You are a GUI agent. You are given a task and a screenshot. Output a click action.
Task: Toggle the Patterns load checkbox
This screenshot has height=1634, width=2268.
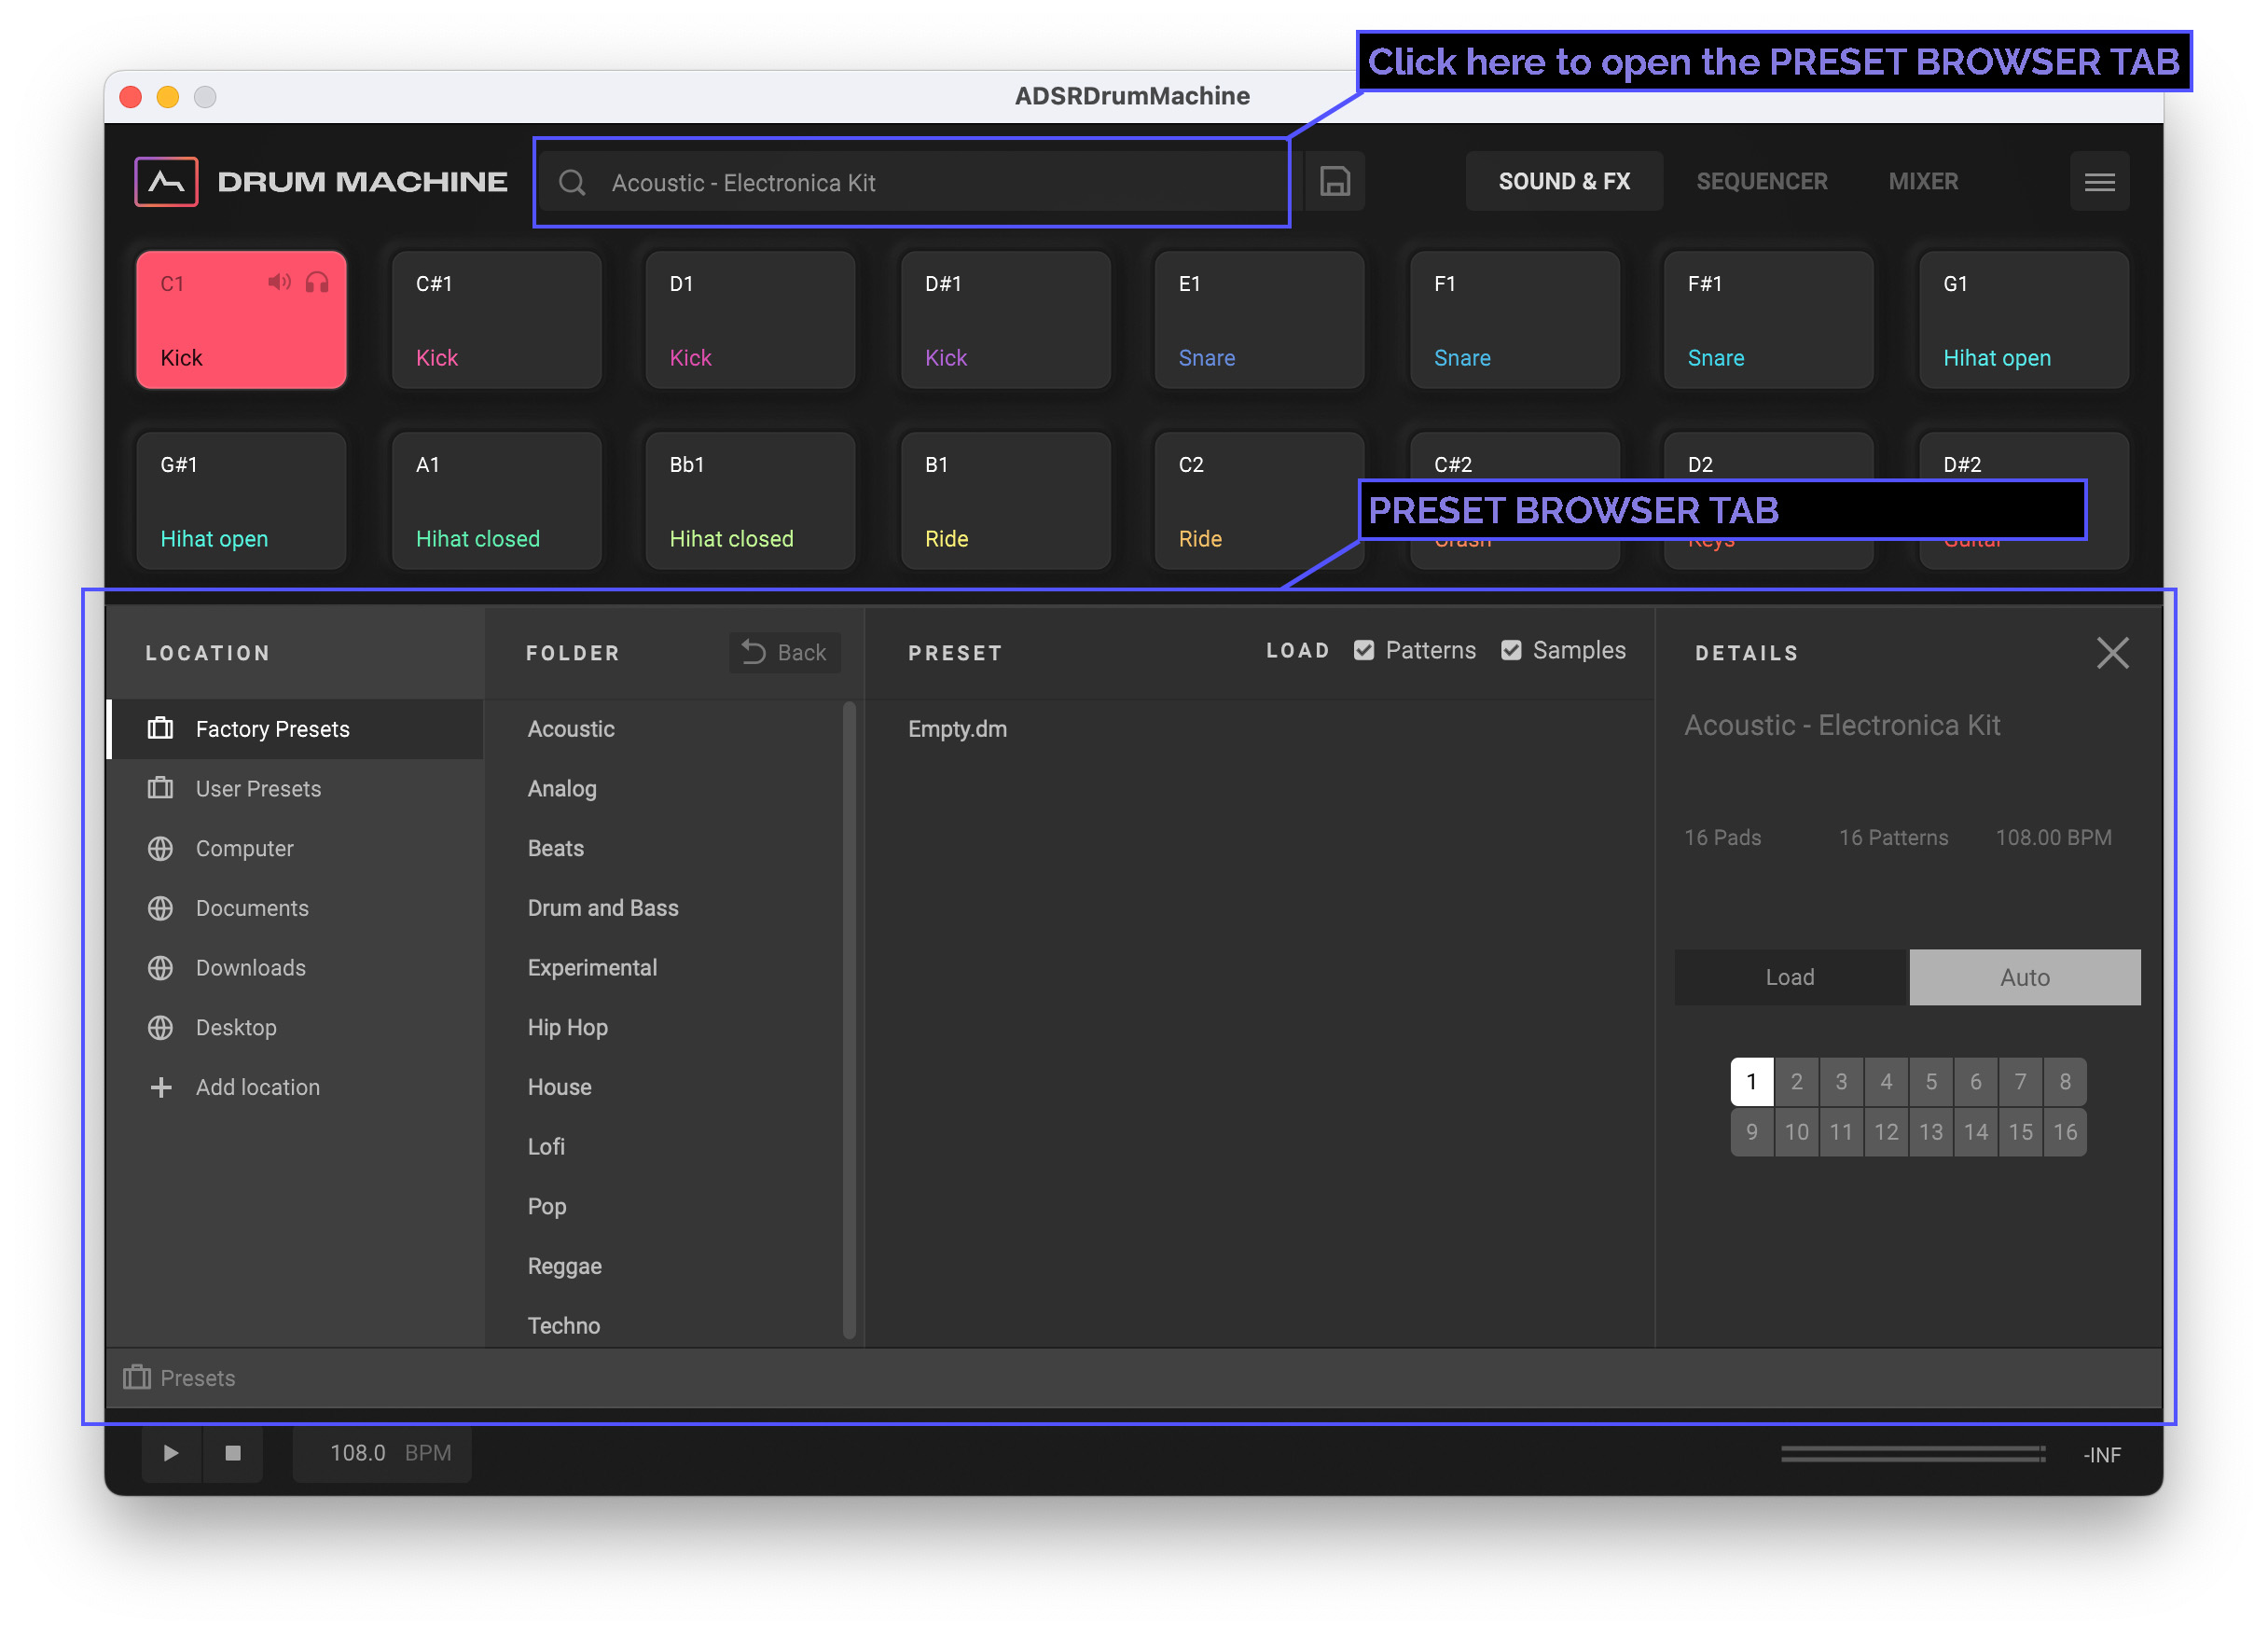coord(1363,650)
